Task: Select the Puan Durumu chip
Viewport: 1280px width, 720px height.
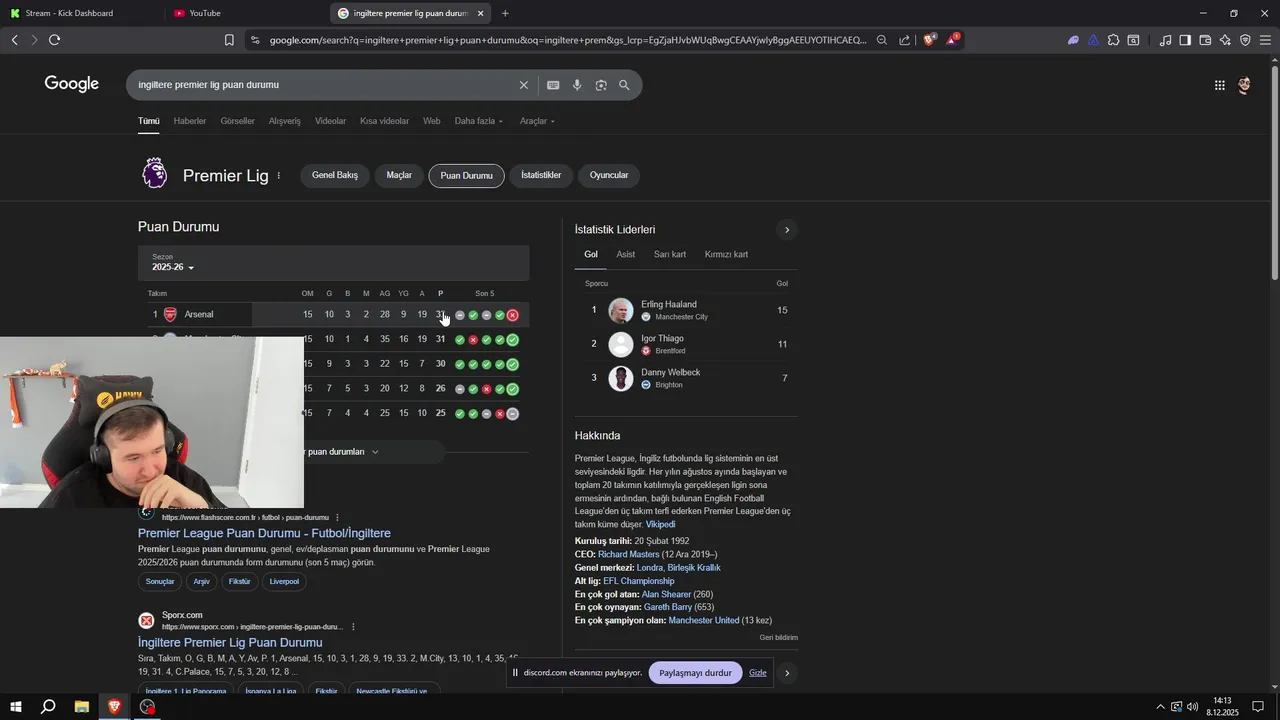Action: coord(467,175)
